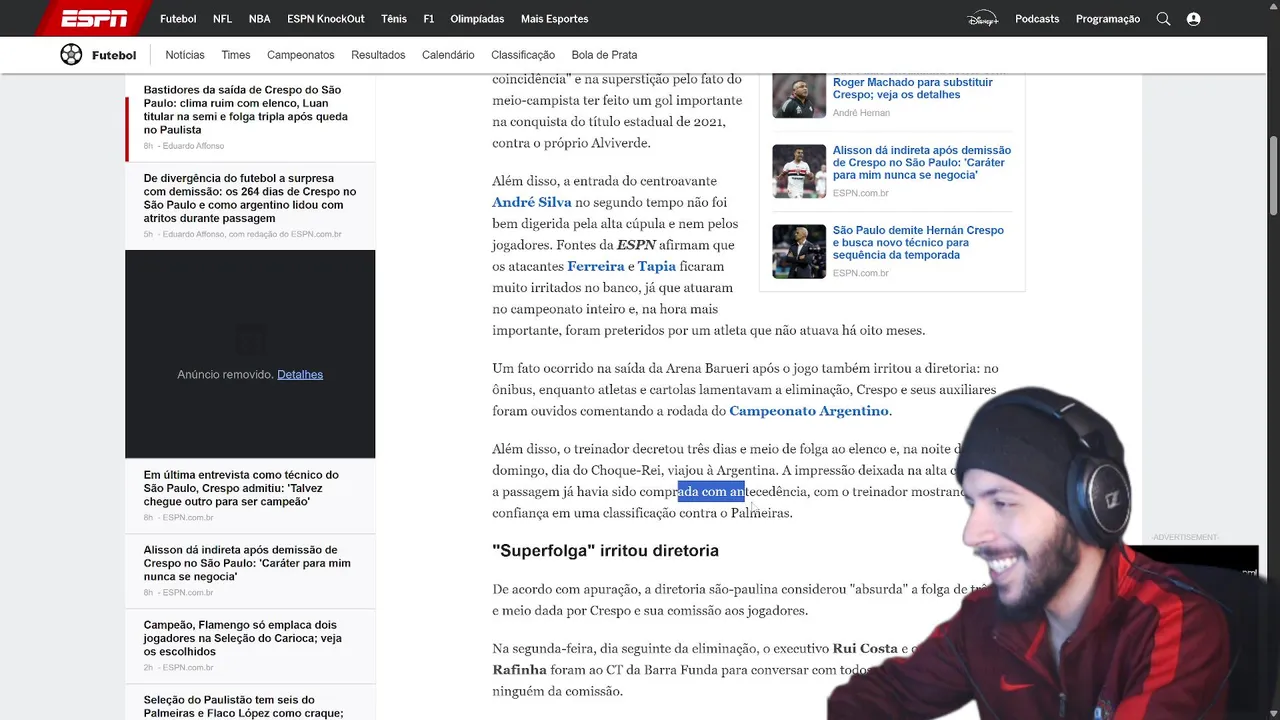The height and width of the screenshot is (720, 1280).
Task: Open 'São Paulo demite Hernán Crespo' card
Action: (918, 242)
